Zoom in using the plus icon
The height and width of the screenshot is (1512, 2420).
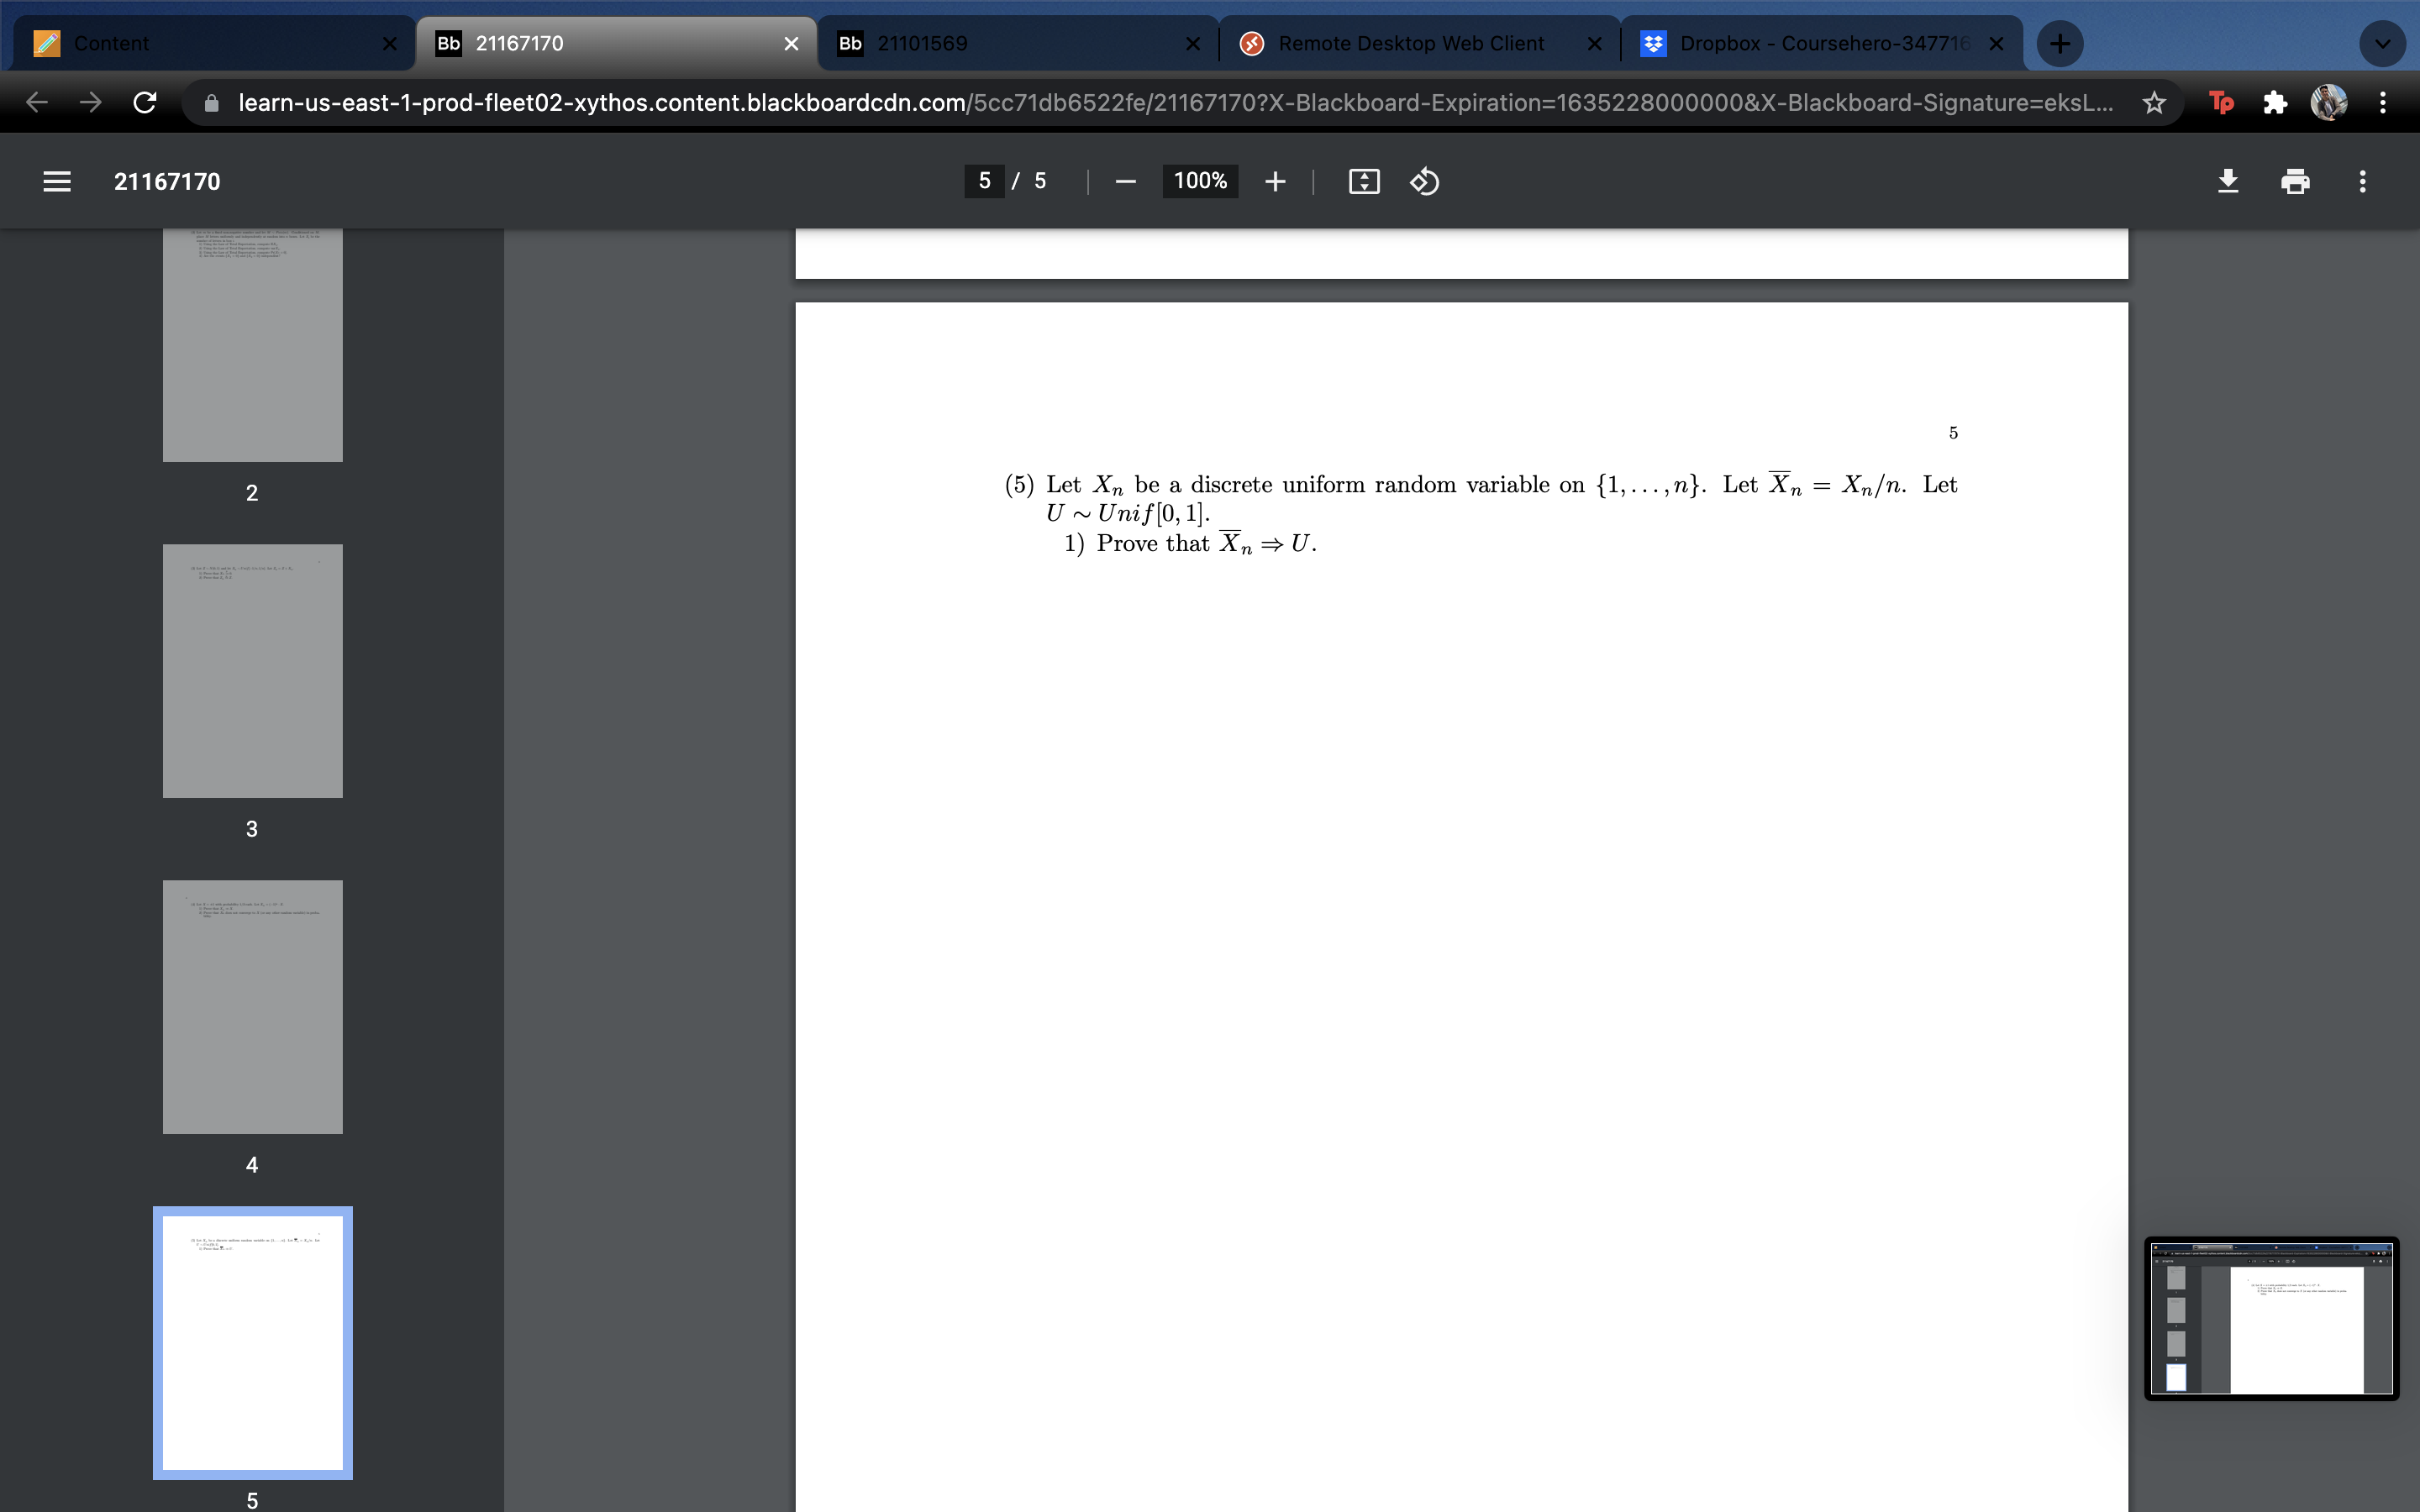pyautogui.click(x=1276, y=181)
